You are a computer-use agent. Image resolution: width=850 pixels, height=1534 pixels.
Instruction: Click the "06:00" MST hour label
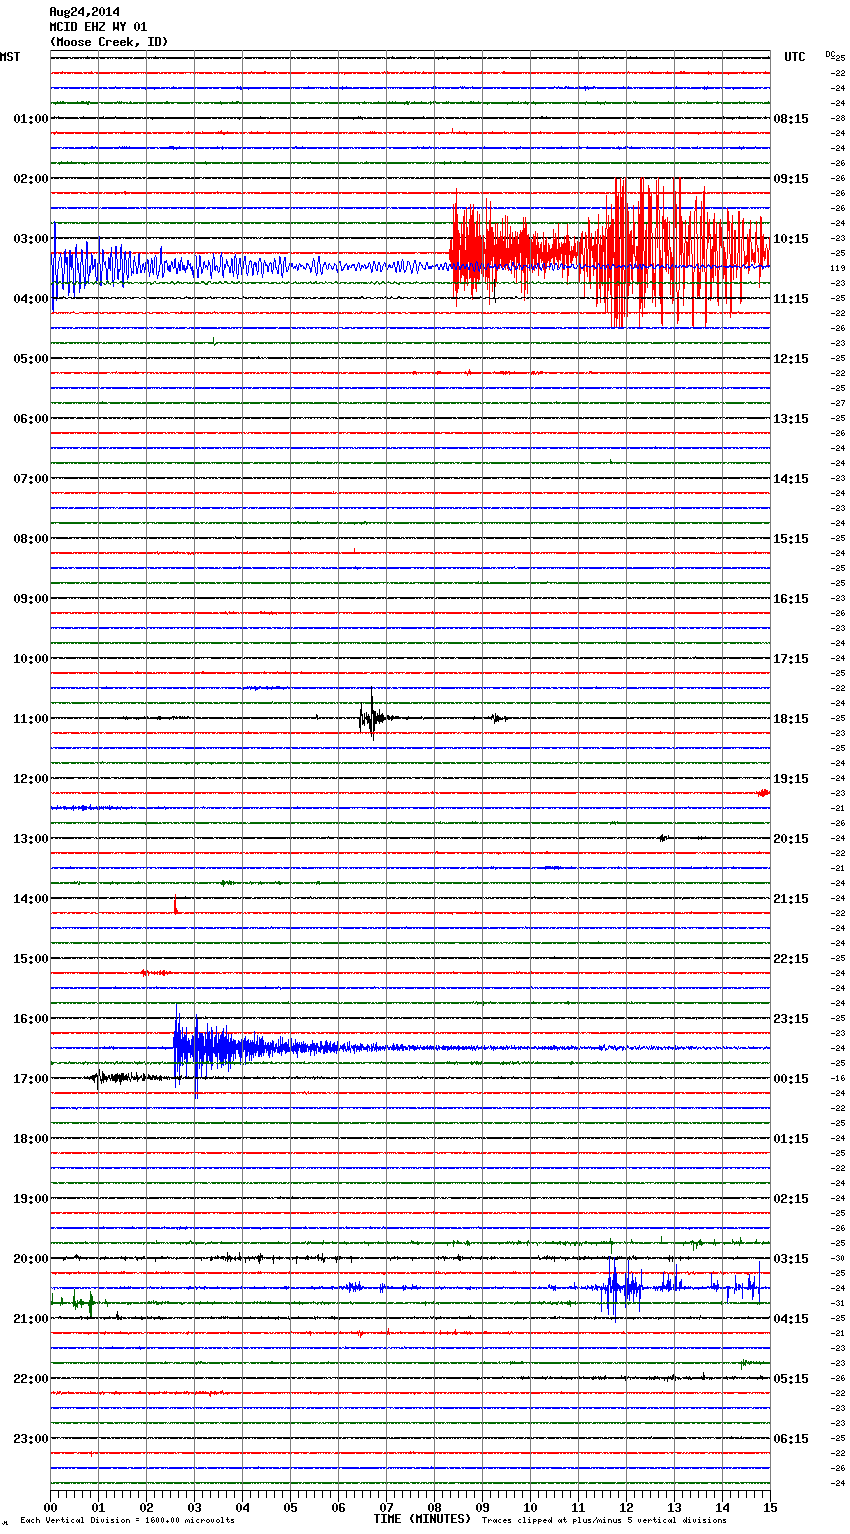point(31,418)
